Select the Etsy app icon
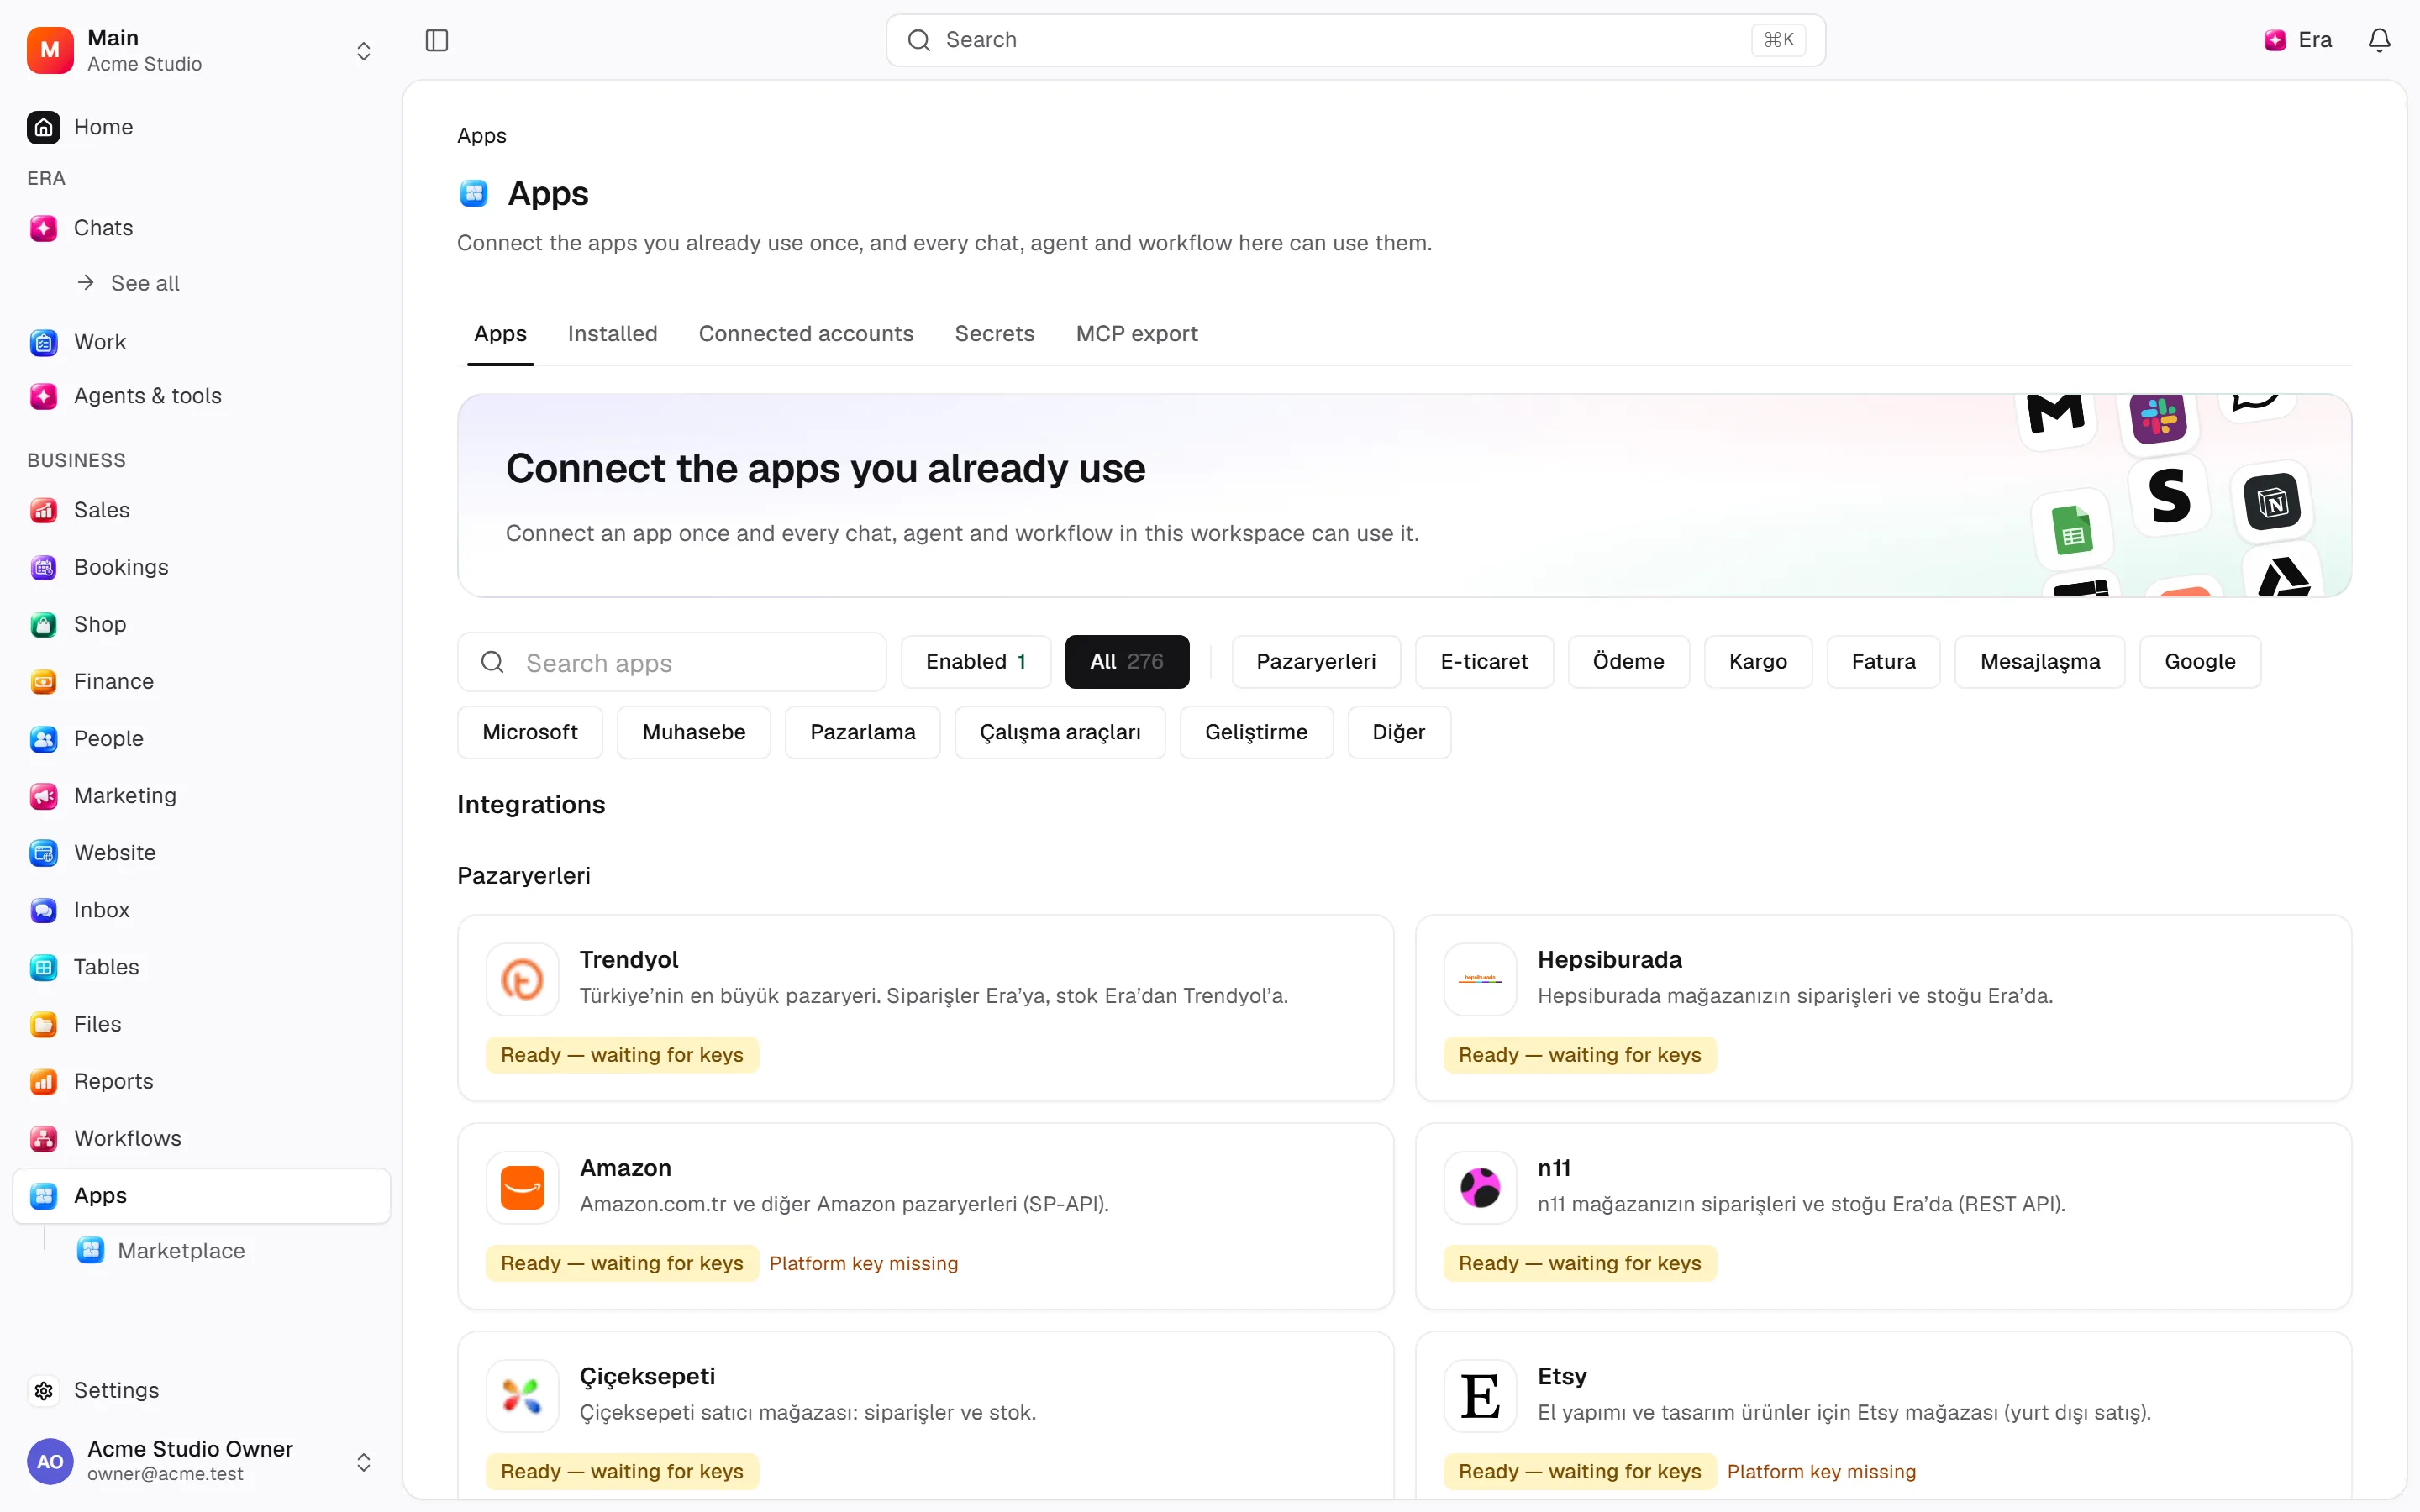 1480,1395
